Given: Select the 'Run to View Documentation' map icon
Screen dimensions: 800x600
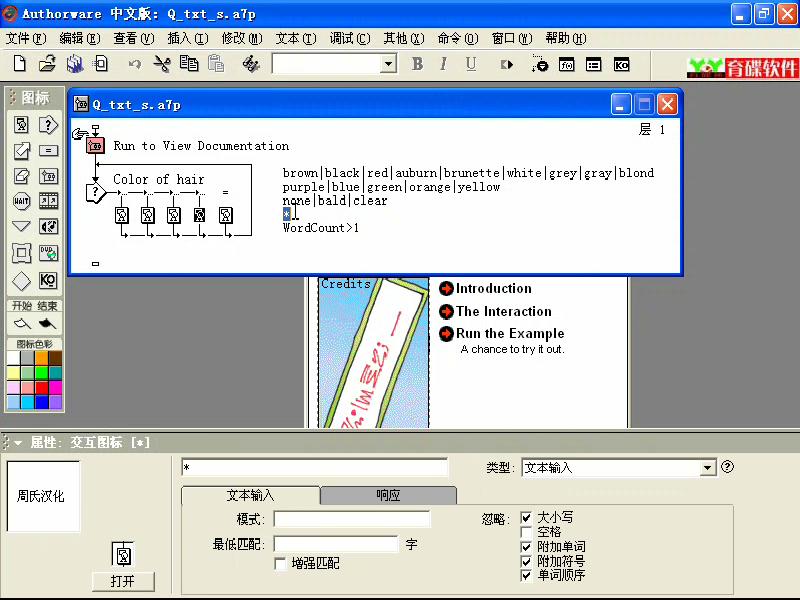Looking at the screenshot, I should pyautogui.click(x=95, y=146).
